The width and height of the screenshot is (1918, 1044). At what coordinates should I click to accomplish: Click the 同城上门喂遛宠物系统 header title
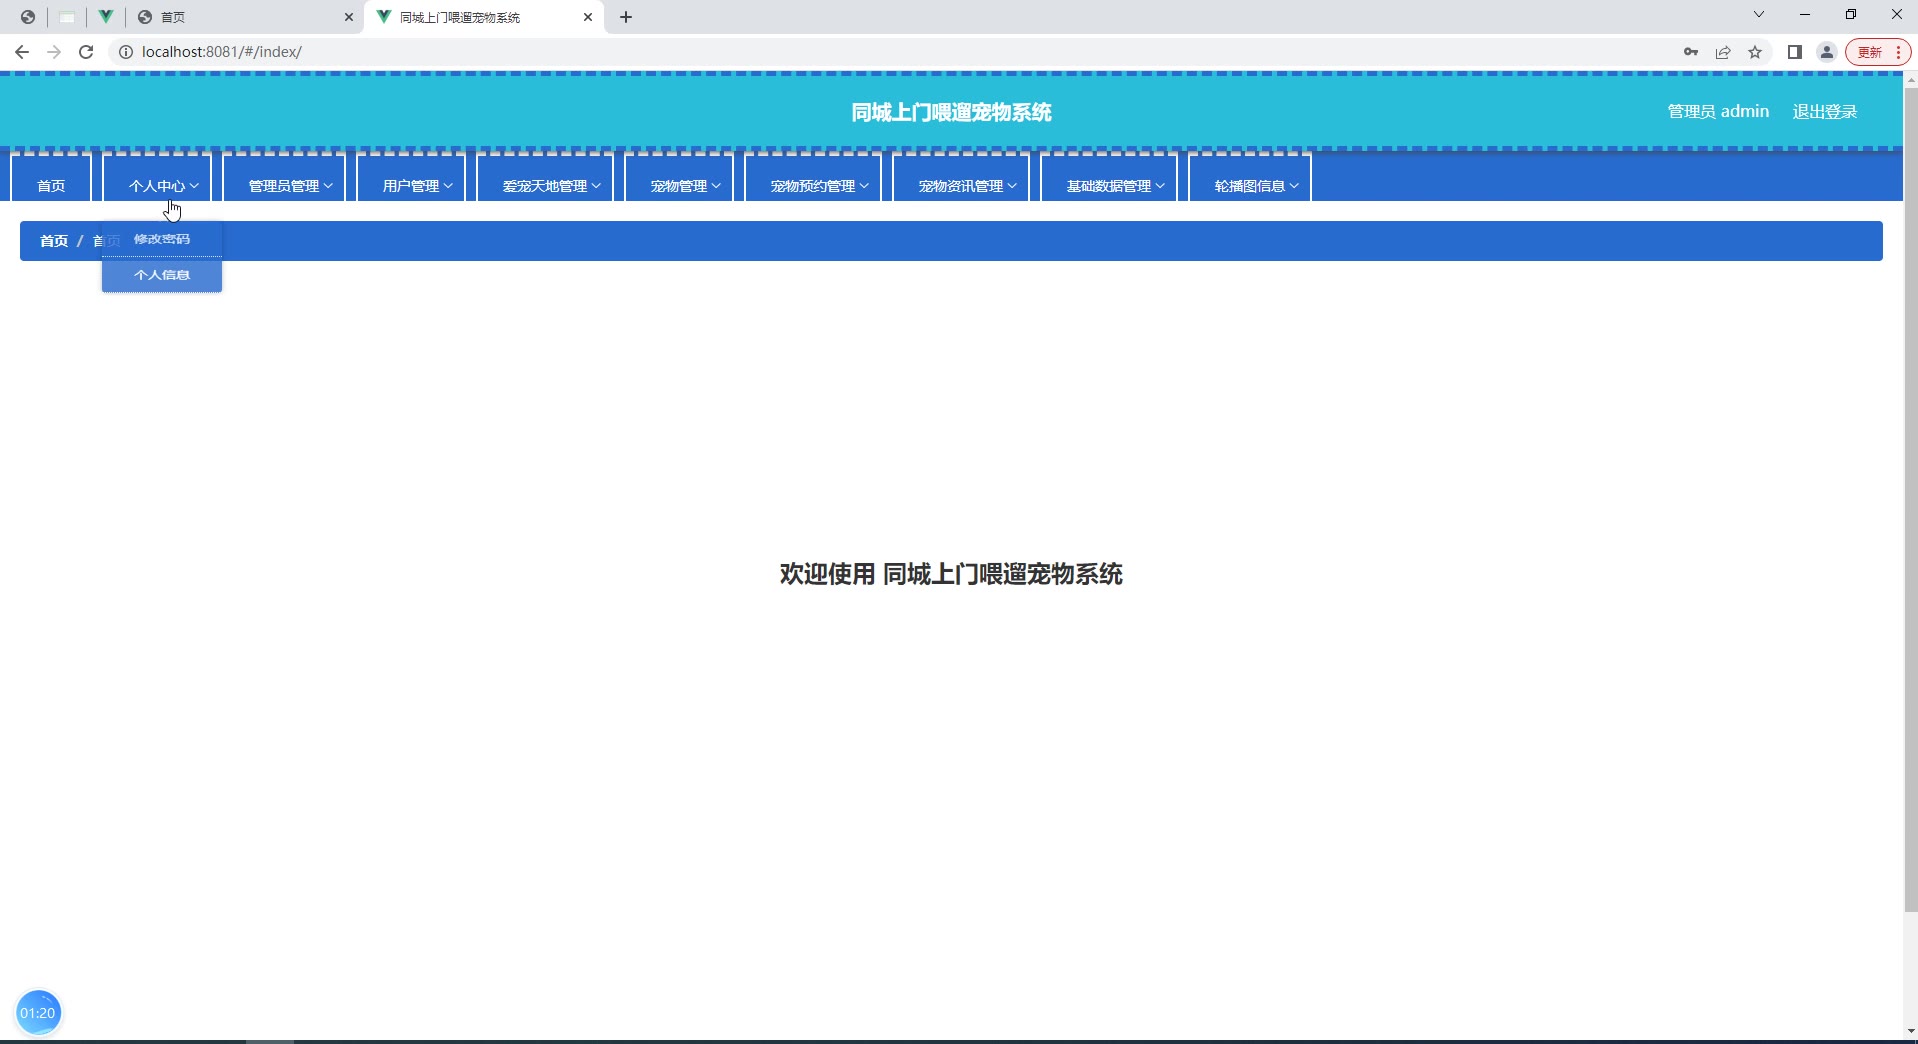coord(951,113)
